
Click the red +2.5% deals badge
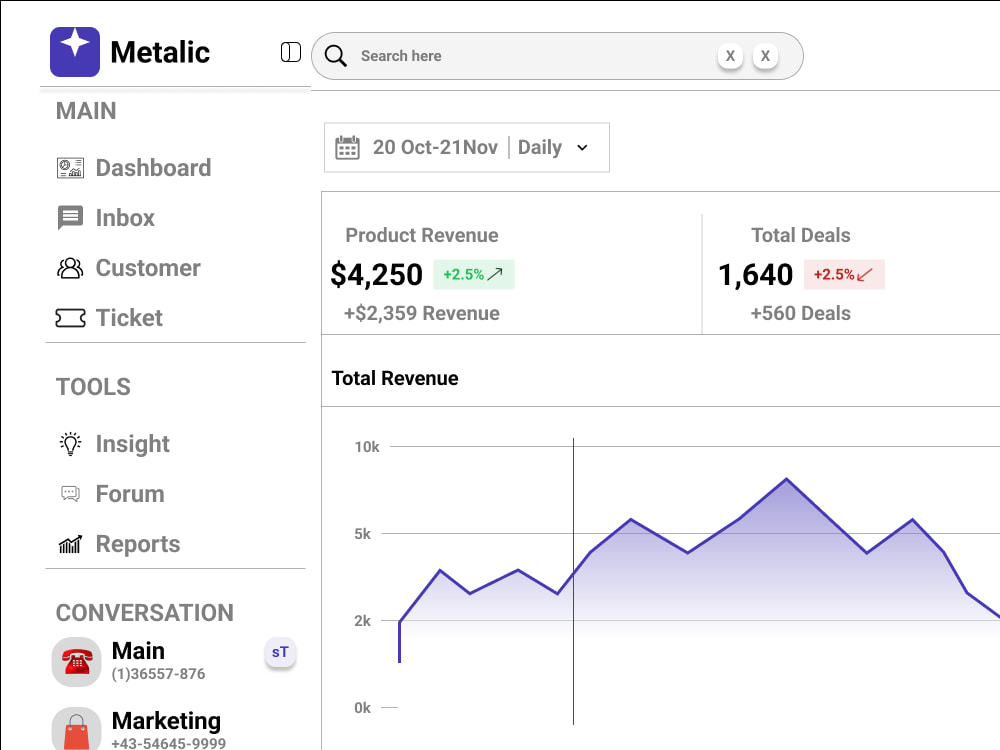pyautogui.click(x=844, y=274)
